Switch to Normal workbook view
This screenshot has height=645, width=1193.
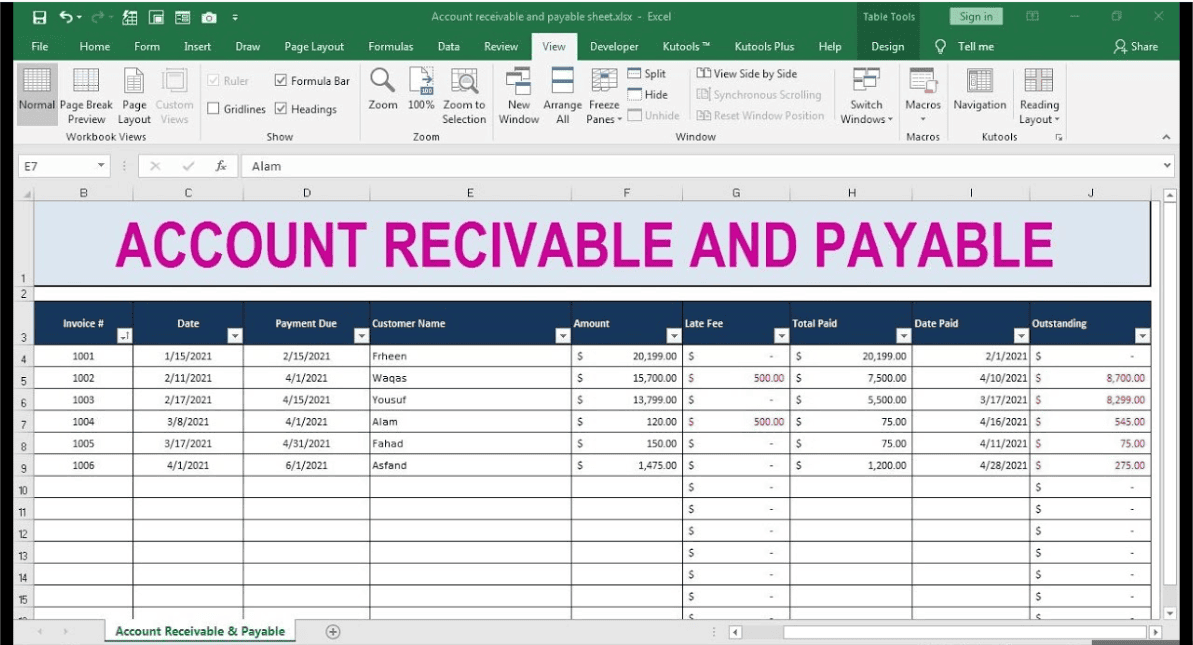tap(37, 94)
